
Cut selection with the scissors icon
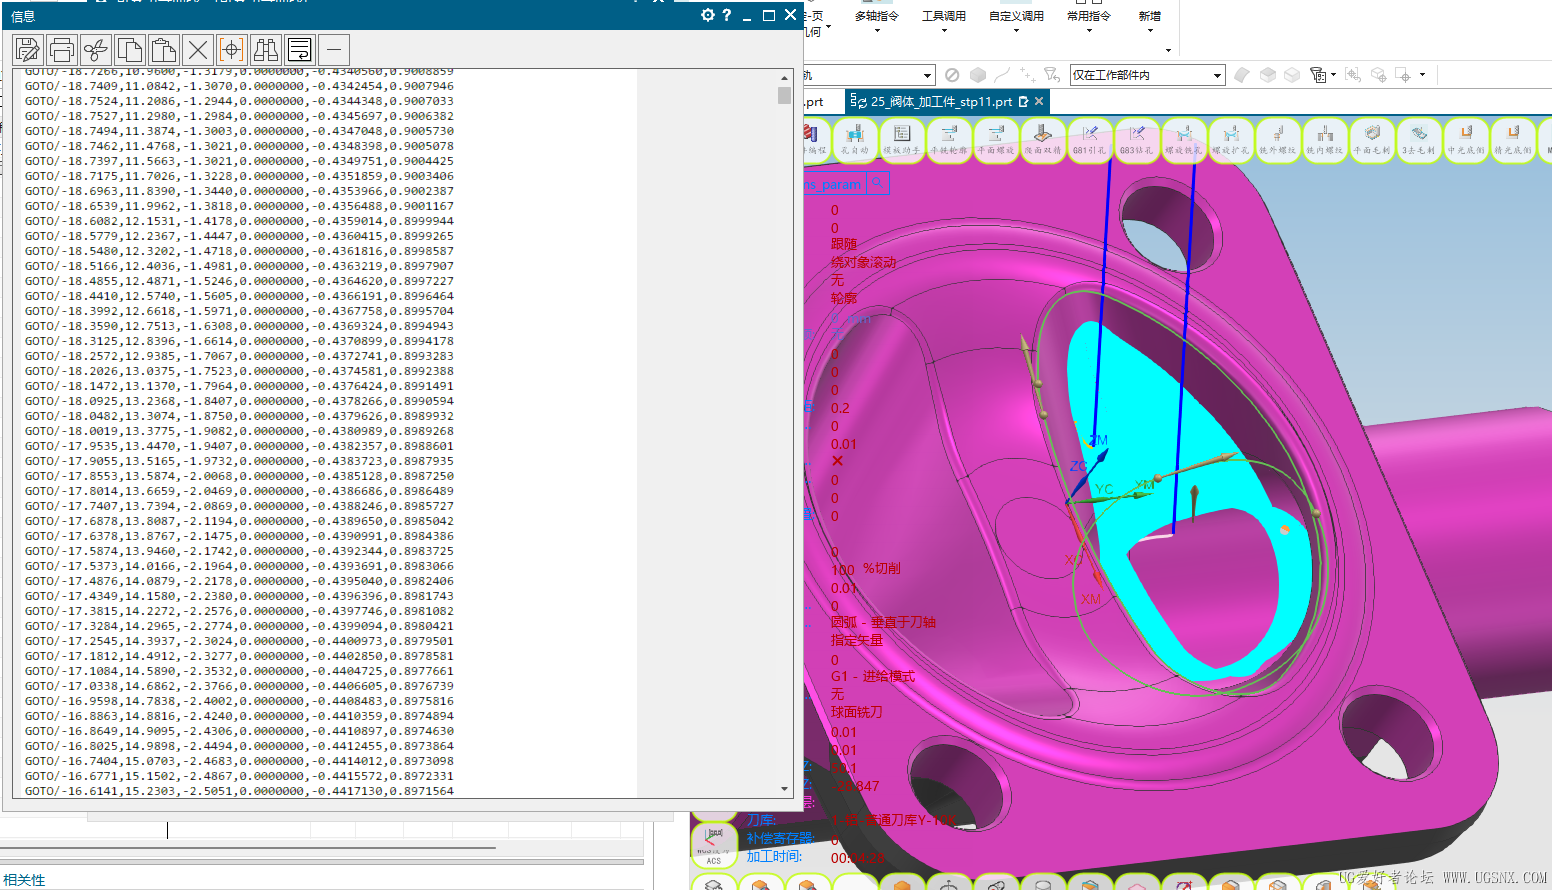[x=96, y=49]
